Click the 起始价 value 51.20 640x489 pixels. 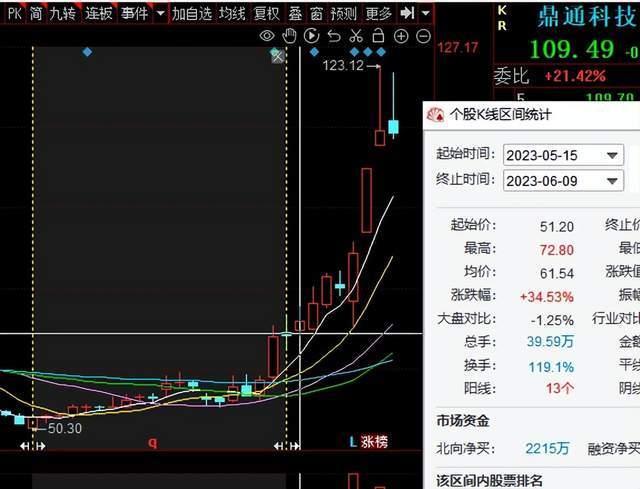(557, 227)
